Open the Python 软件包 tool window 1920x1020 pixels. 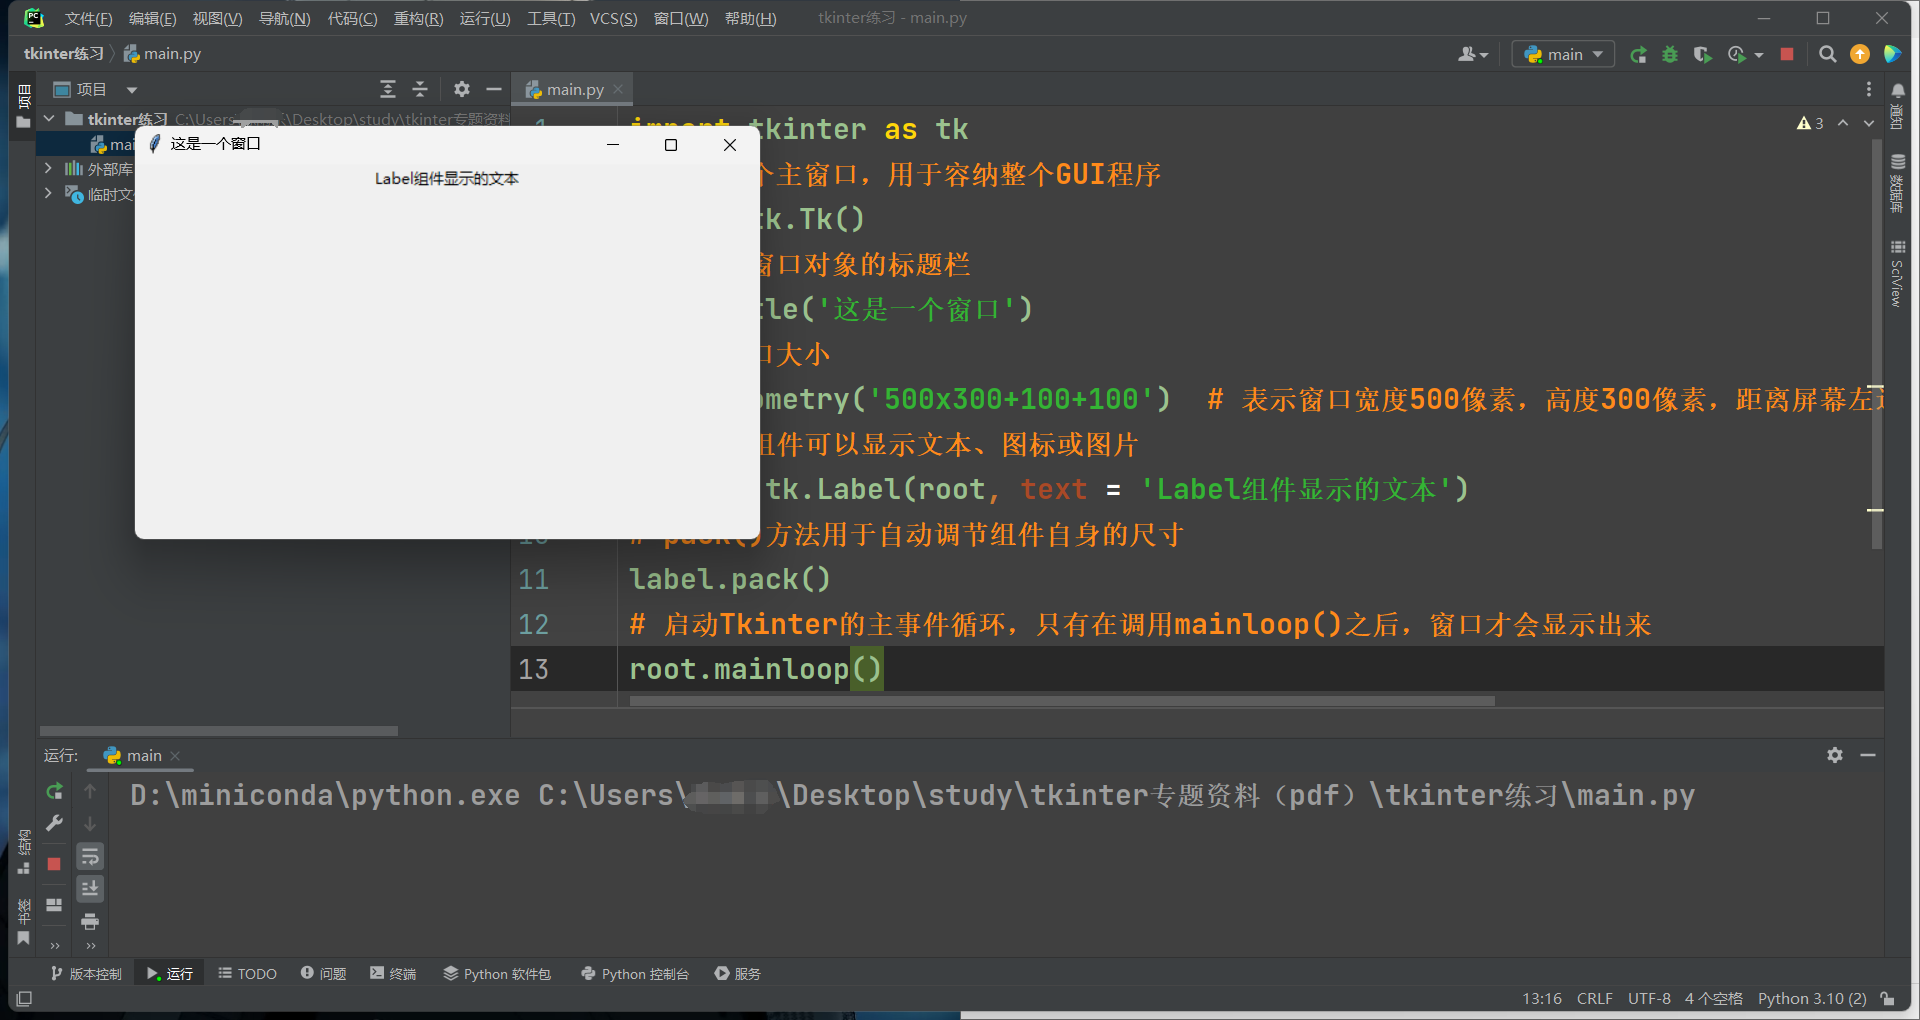(497, 974)
